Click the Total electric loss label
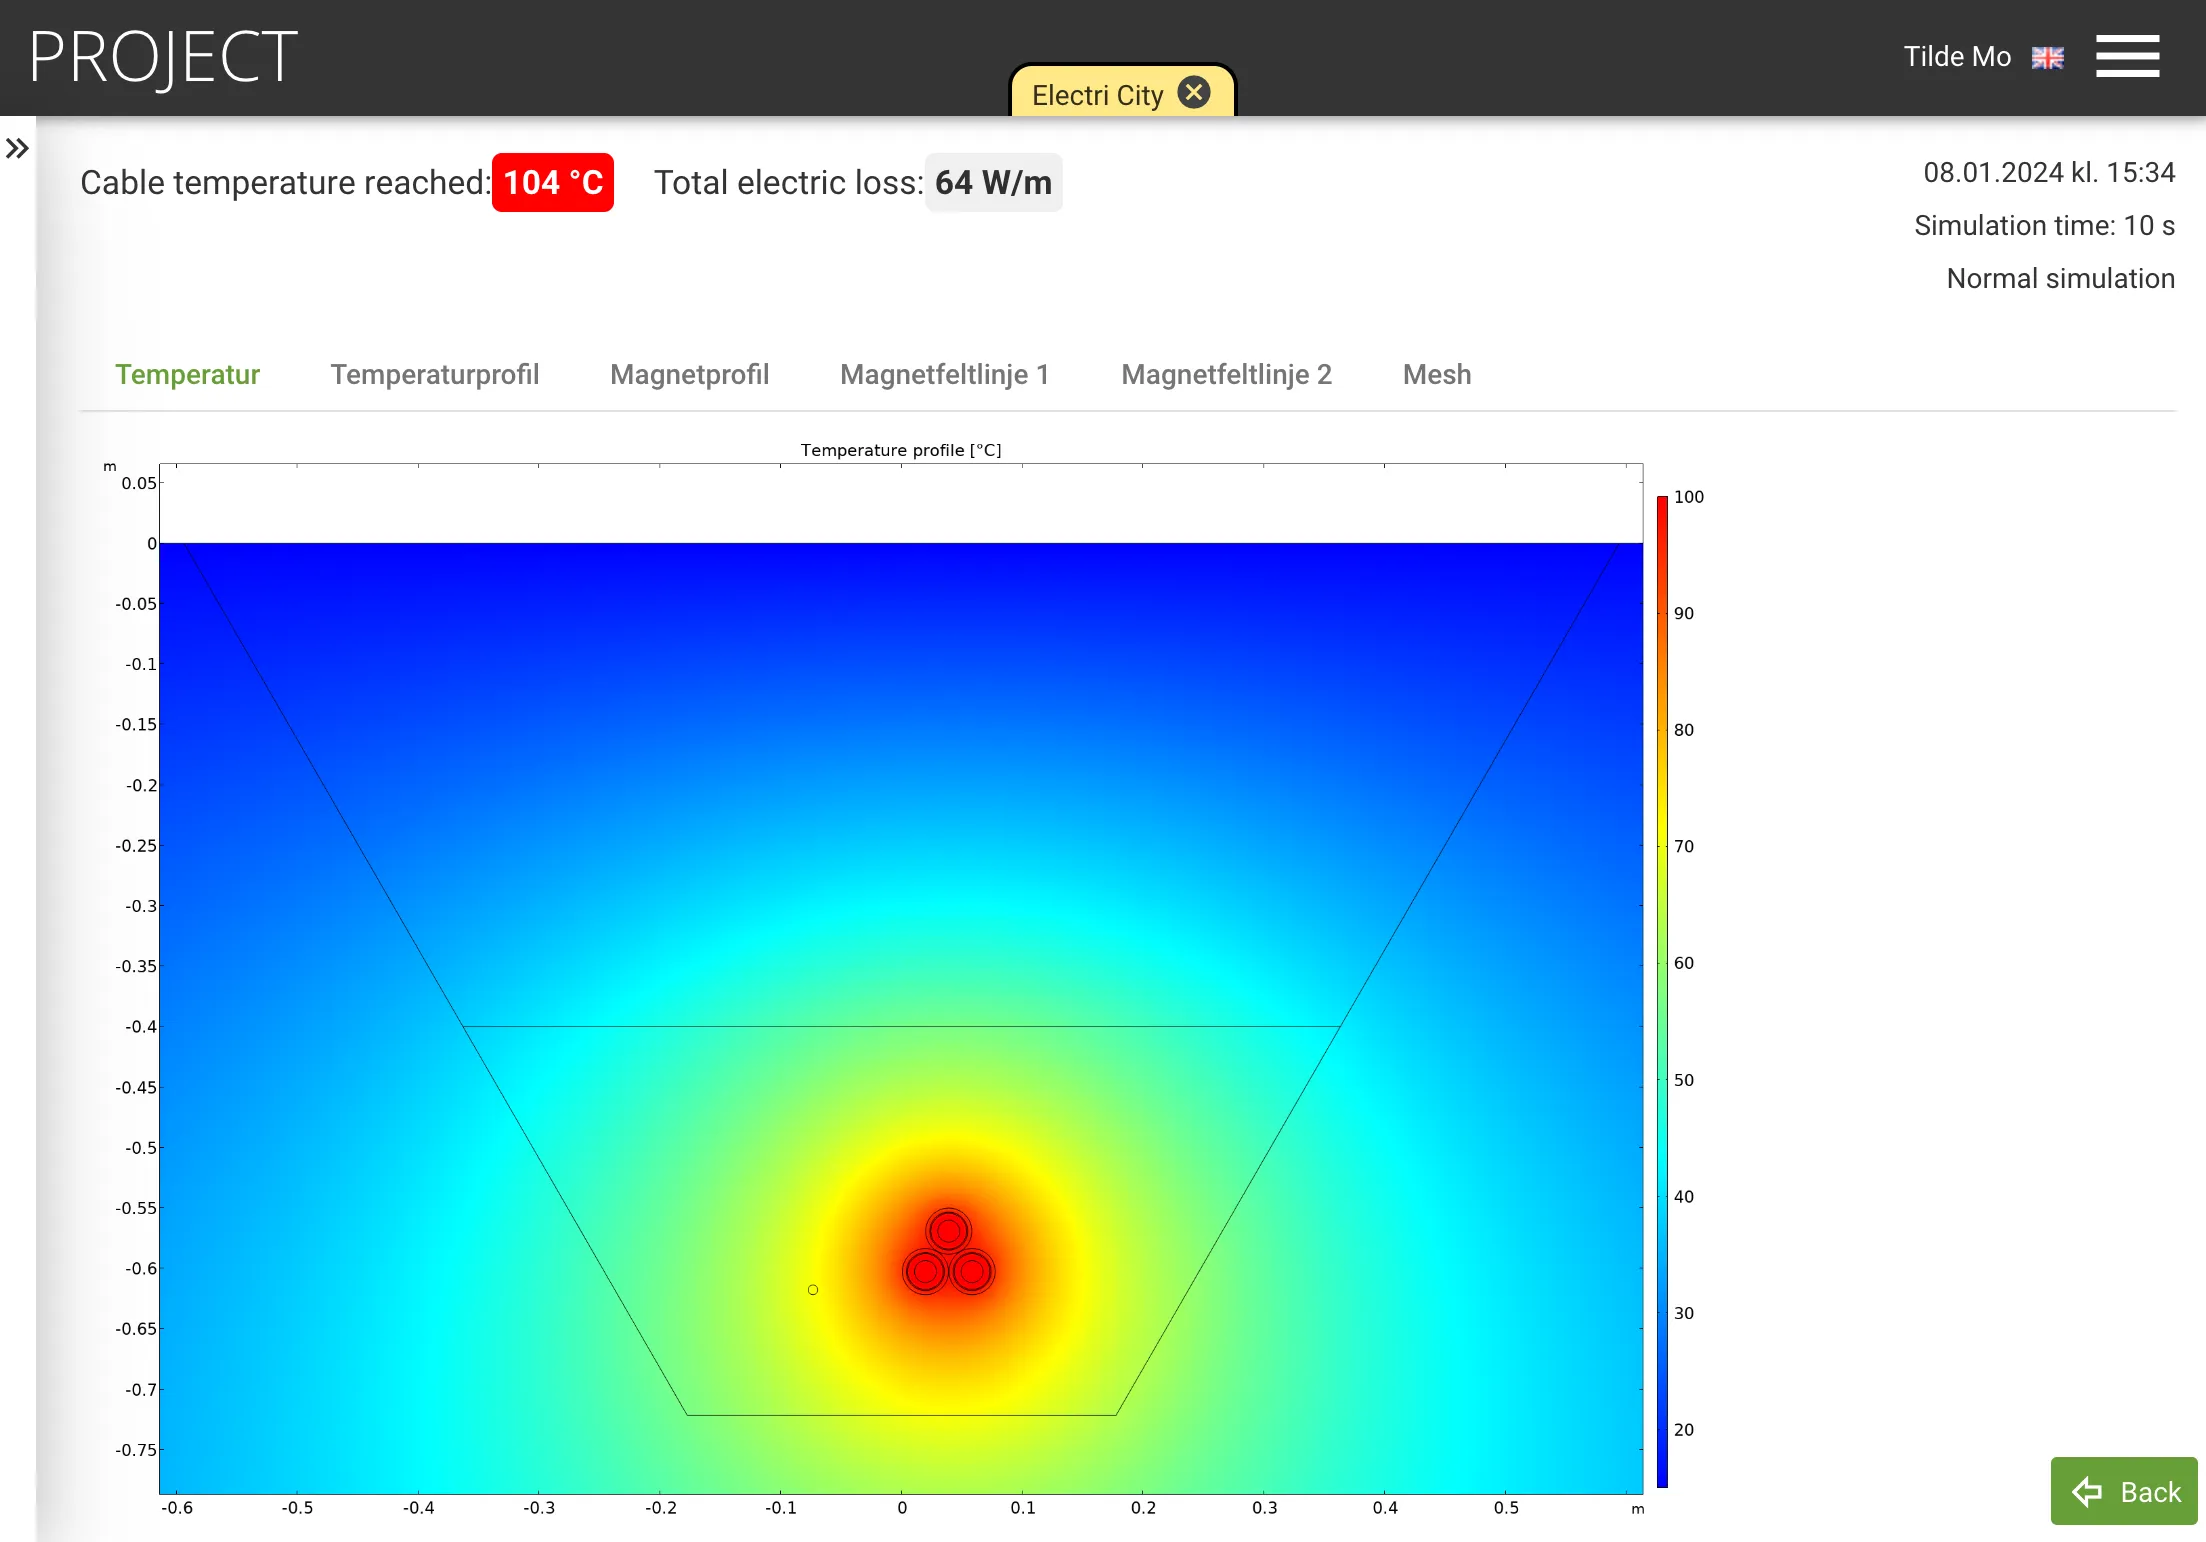This screenshot has width=2206, height=1542. pos(788,183)
